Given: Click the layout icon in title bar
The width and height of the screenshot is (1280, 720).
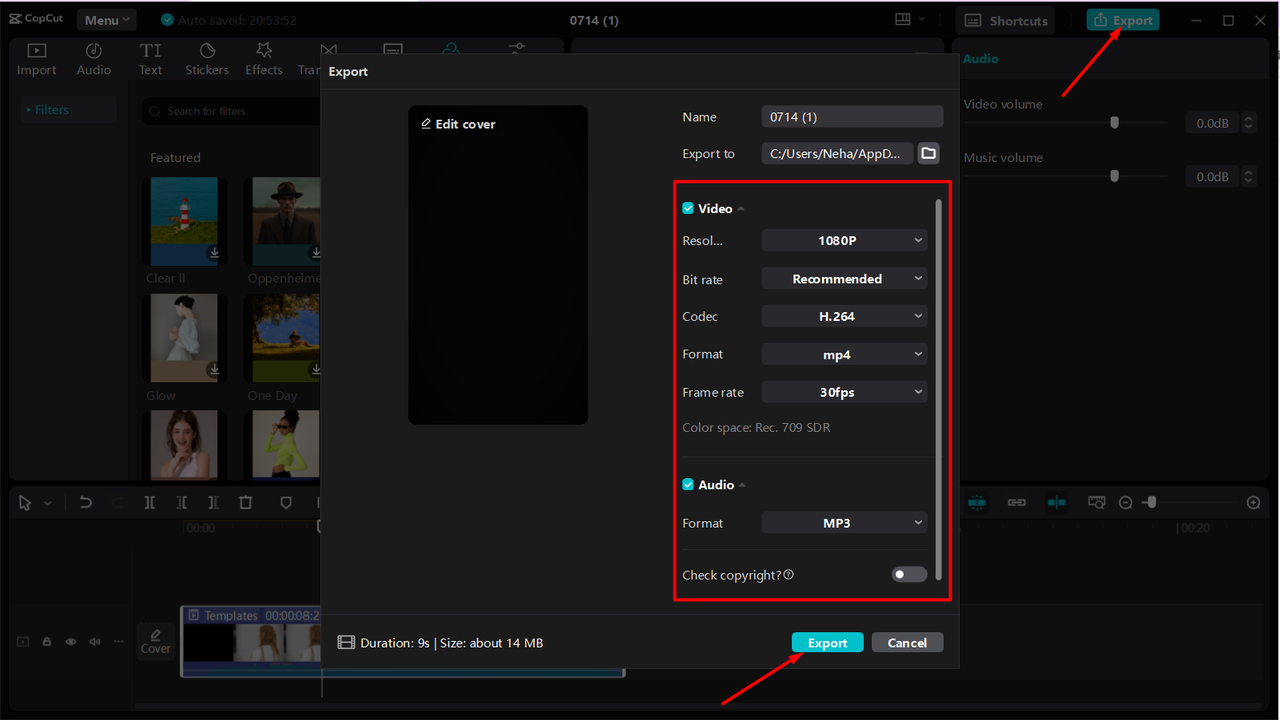Looking at the screenshot, I should [x=903, y=19].
